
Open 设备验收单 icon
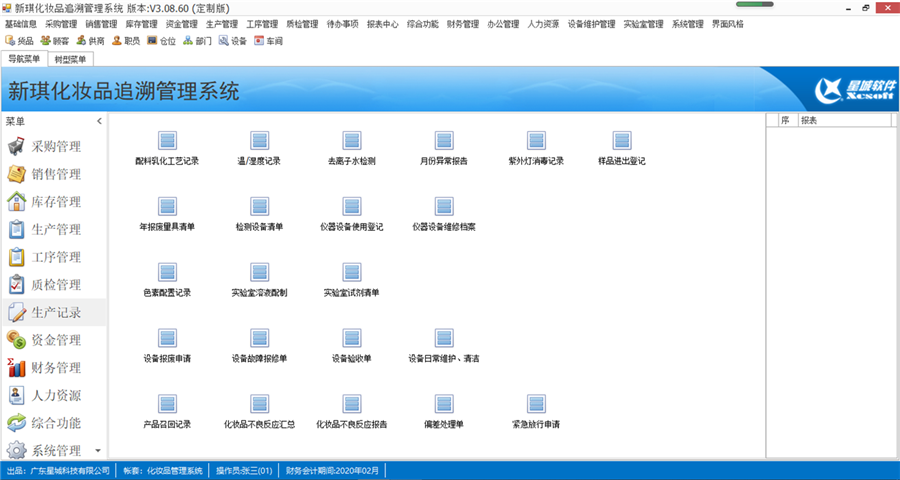[352, 339]
